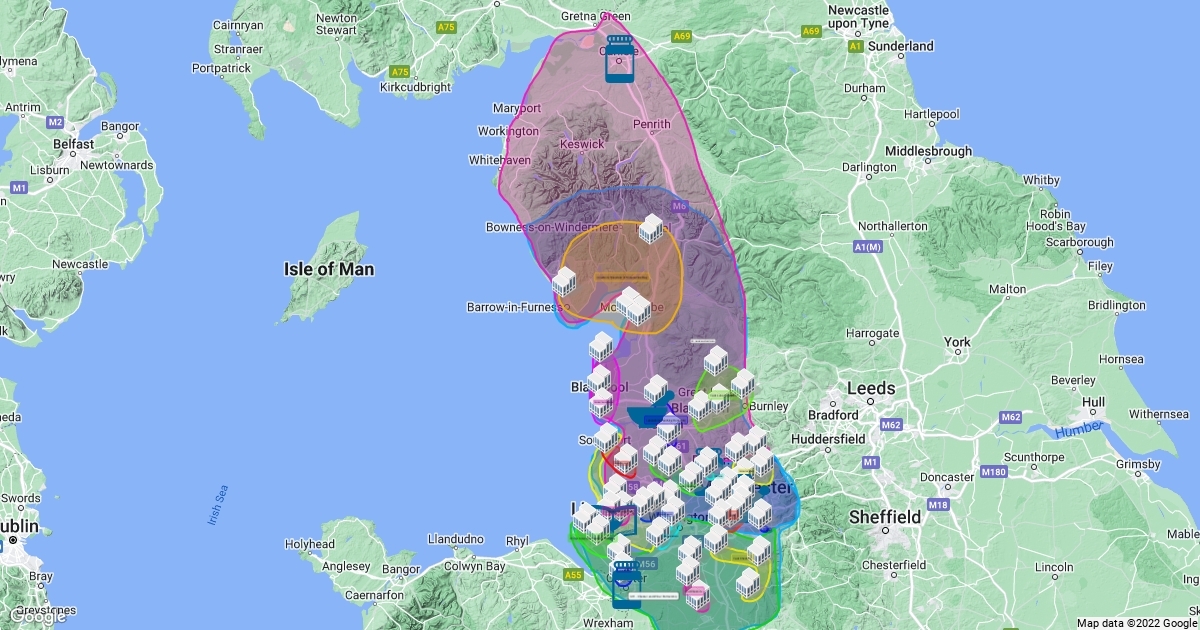This screenshot has width=1200, height=630.
Task: Open the double building marker at Morecambe
Action: (633, 306)
